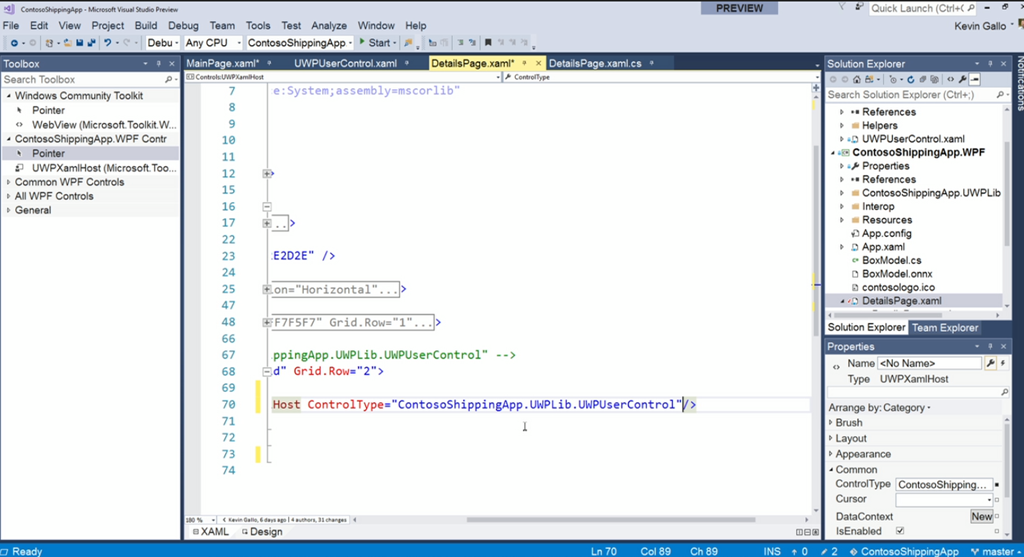The image size is (1024, 557).
Task: Click the Start debugging play button
Action: click(x=362, y=43)
